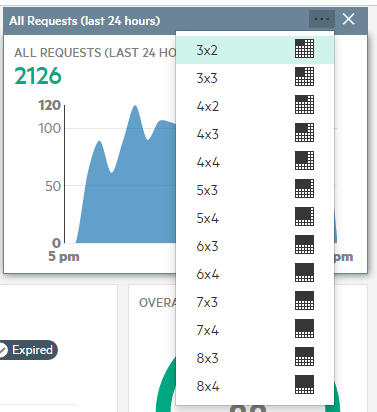Set widget size to 6x3
This screenshot has height=412, width=377.
click(255, 246)
